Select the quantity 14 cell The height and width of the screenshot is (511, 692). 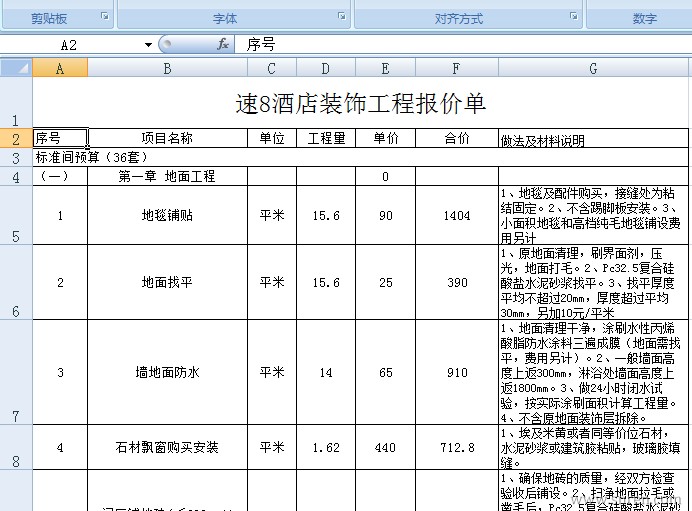coord(326,372)
